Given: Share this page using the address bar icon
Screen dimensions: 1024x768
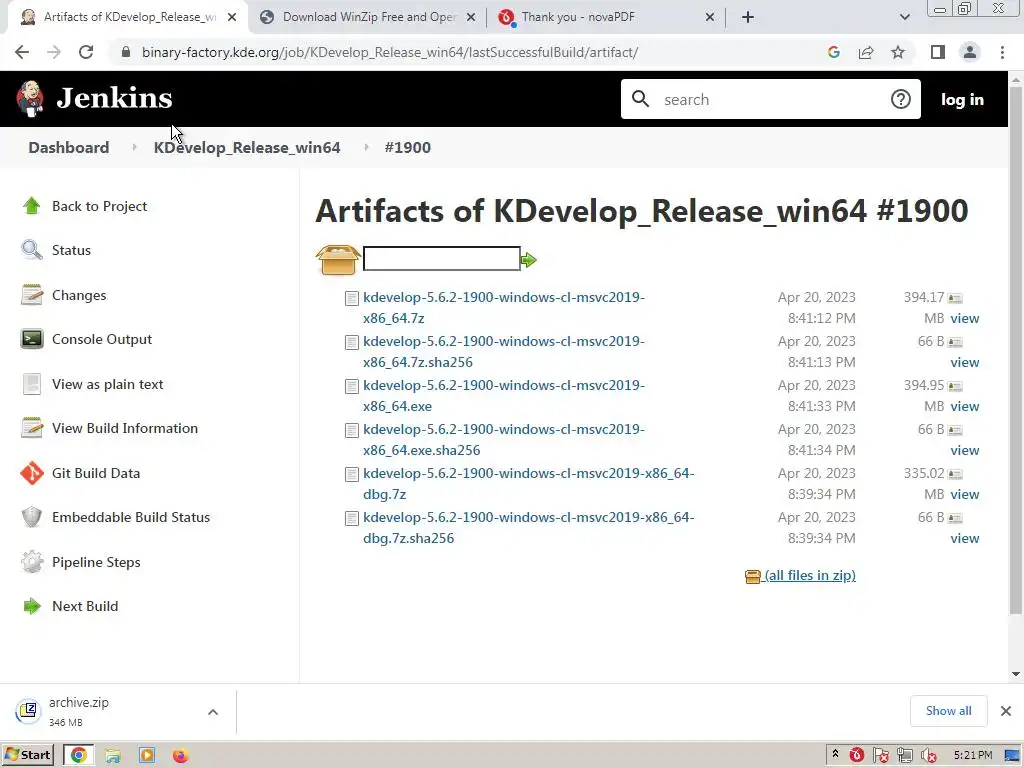Looking at the screenshot, I should (x=866, y=52).
